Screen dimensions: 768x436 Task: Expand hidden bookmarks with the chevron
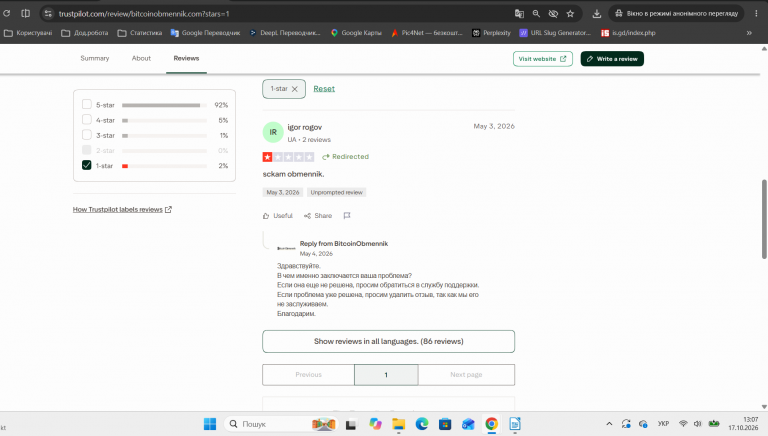(749, 33)
